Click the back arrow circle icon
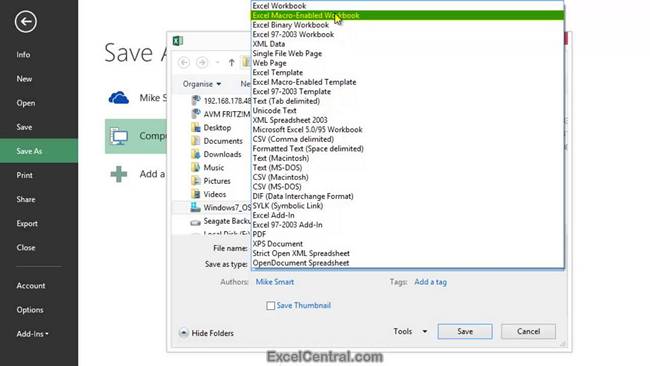The image size is (650, 366). click(26, 22)
